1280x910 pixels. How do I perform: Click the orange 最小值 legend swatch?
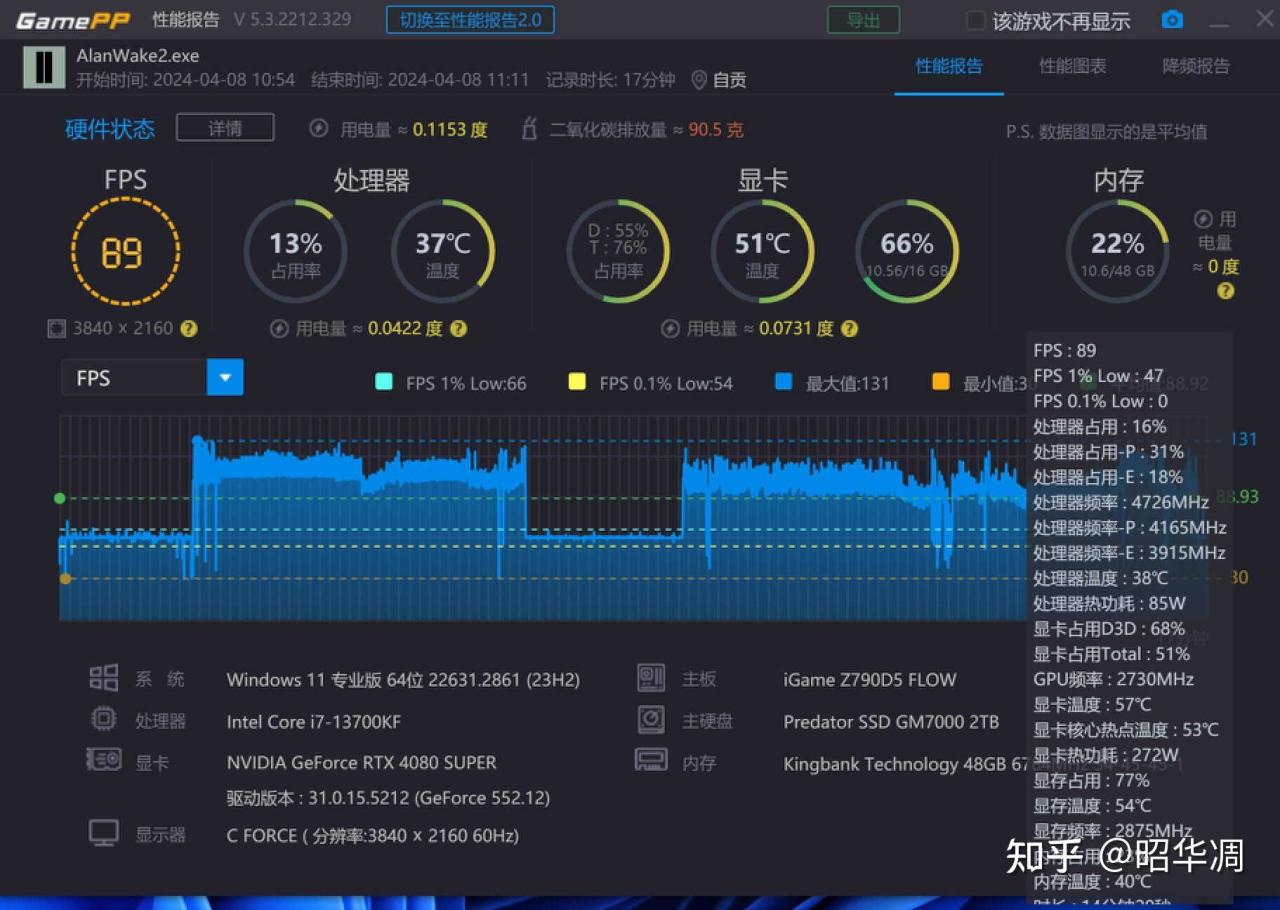tap(940, 381)
